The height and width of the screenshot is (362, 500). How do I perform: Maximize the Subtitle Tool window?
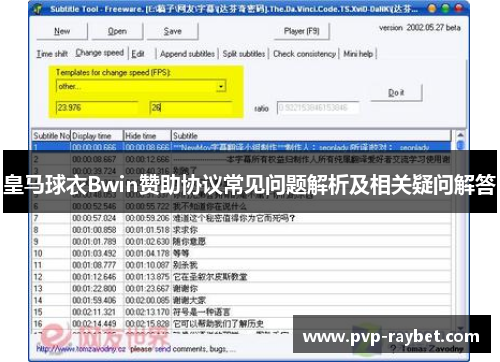pos(445,8)
